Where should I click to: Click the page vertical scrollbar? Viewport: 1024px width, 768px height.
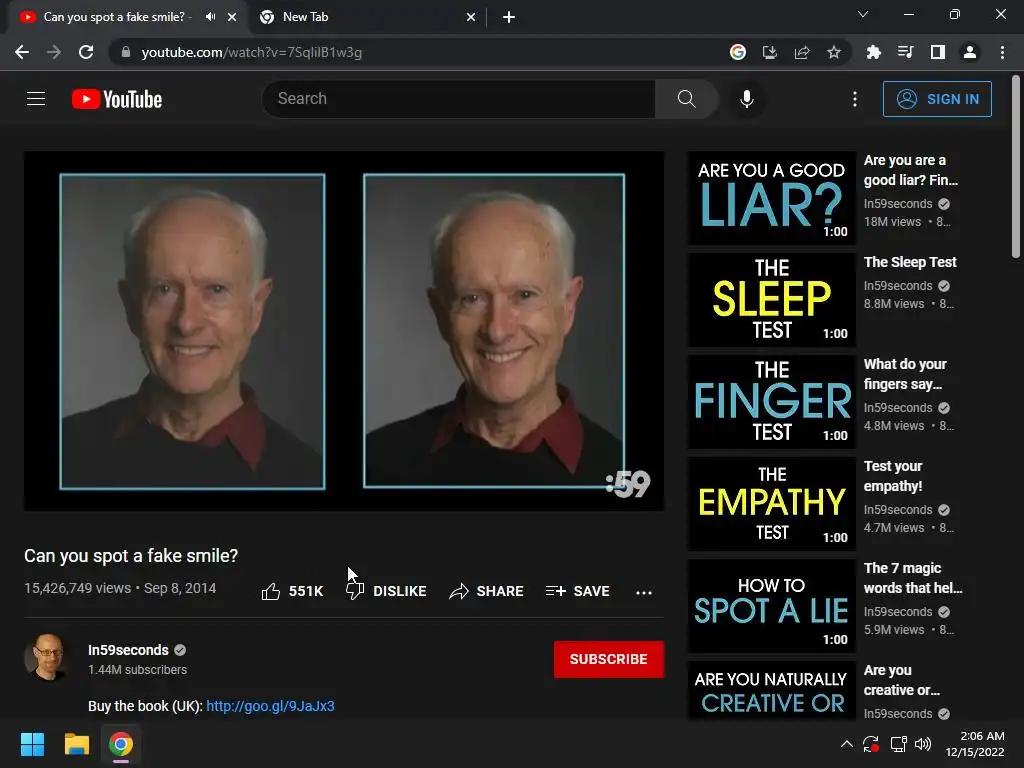pyautogui.click(x=1016, y=166)
